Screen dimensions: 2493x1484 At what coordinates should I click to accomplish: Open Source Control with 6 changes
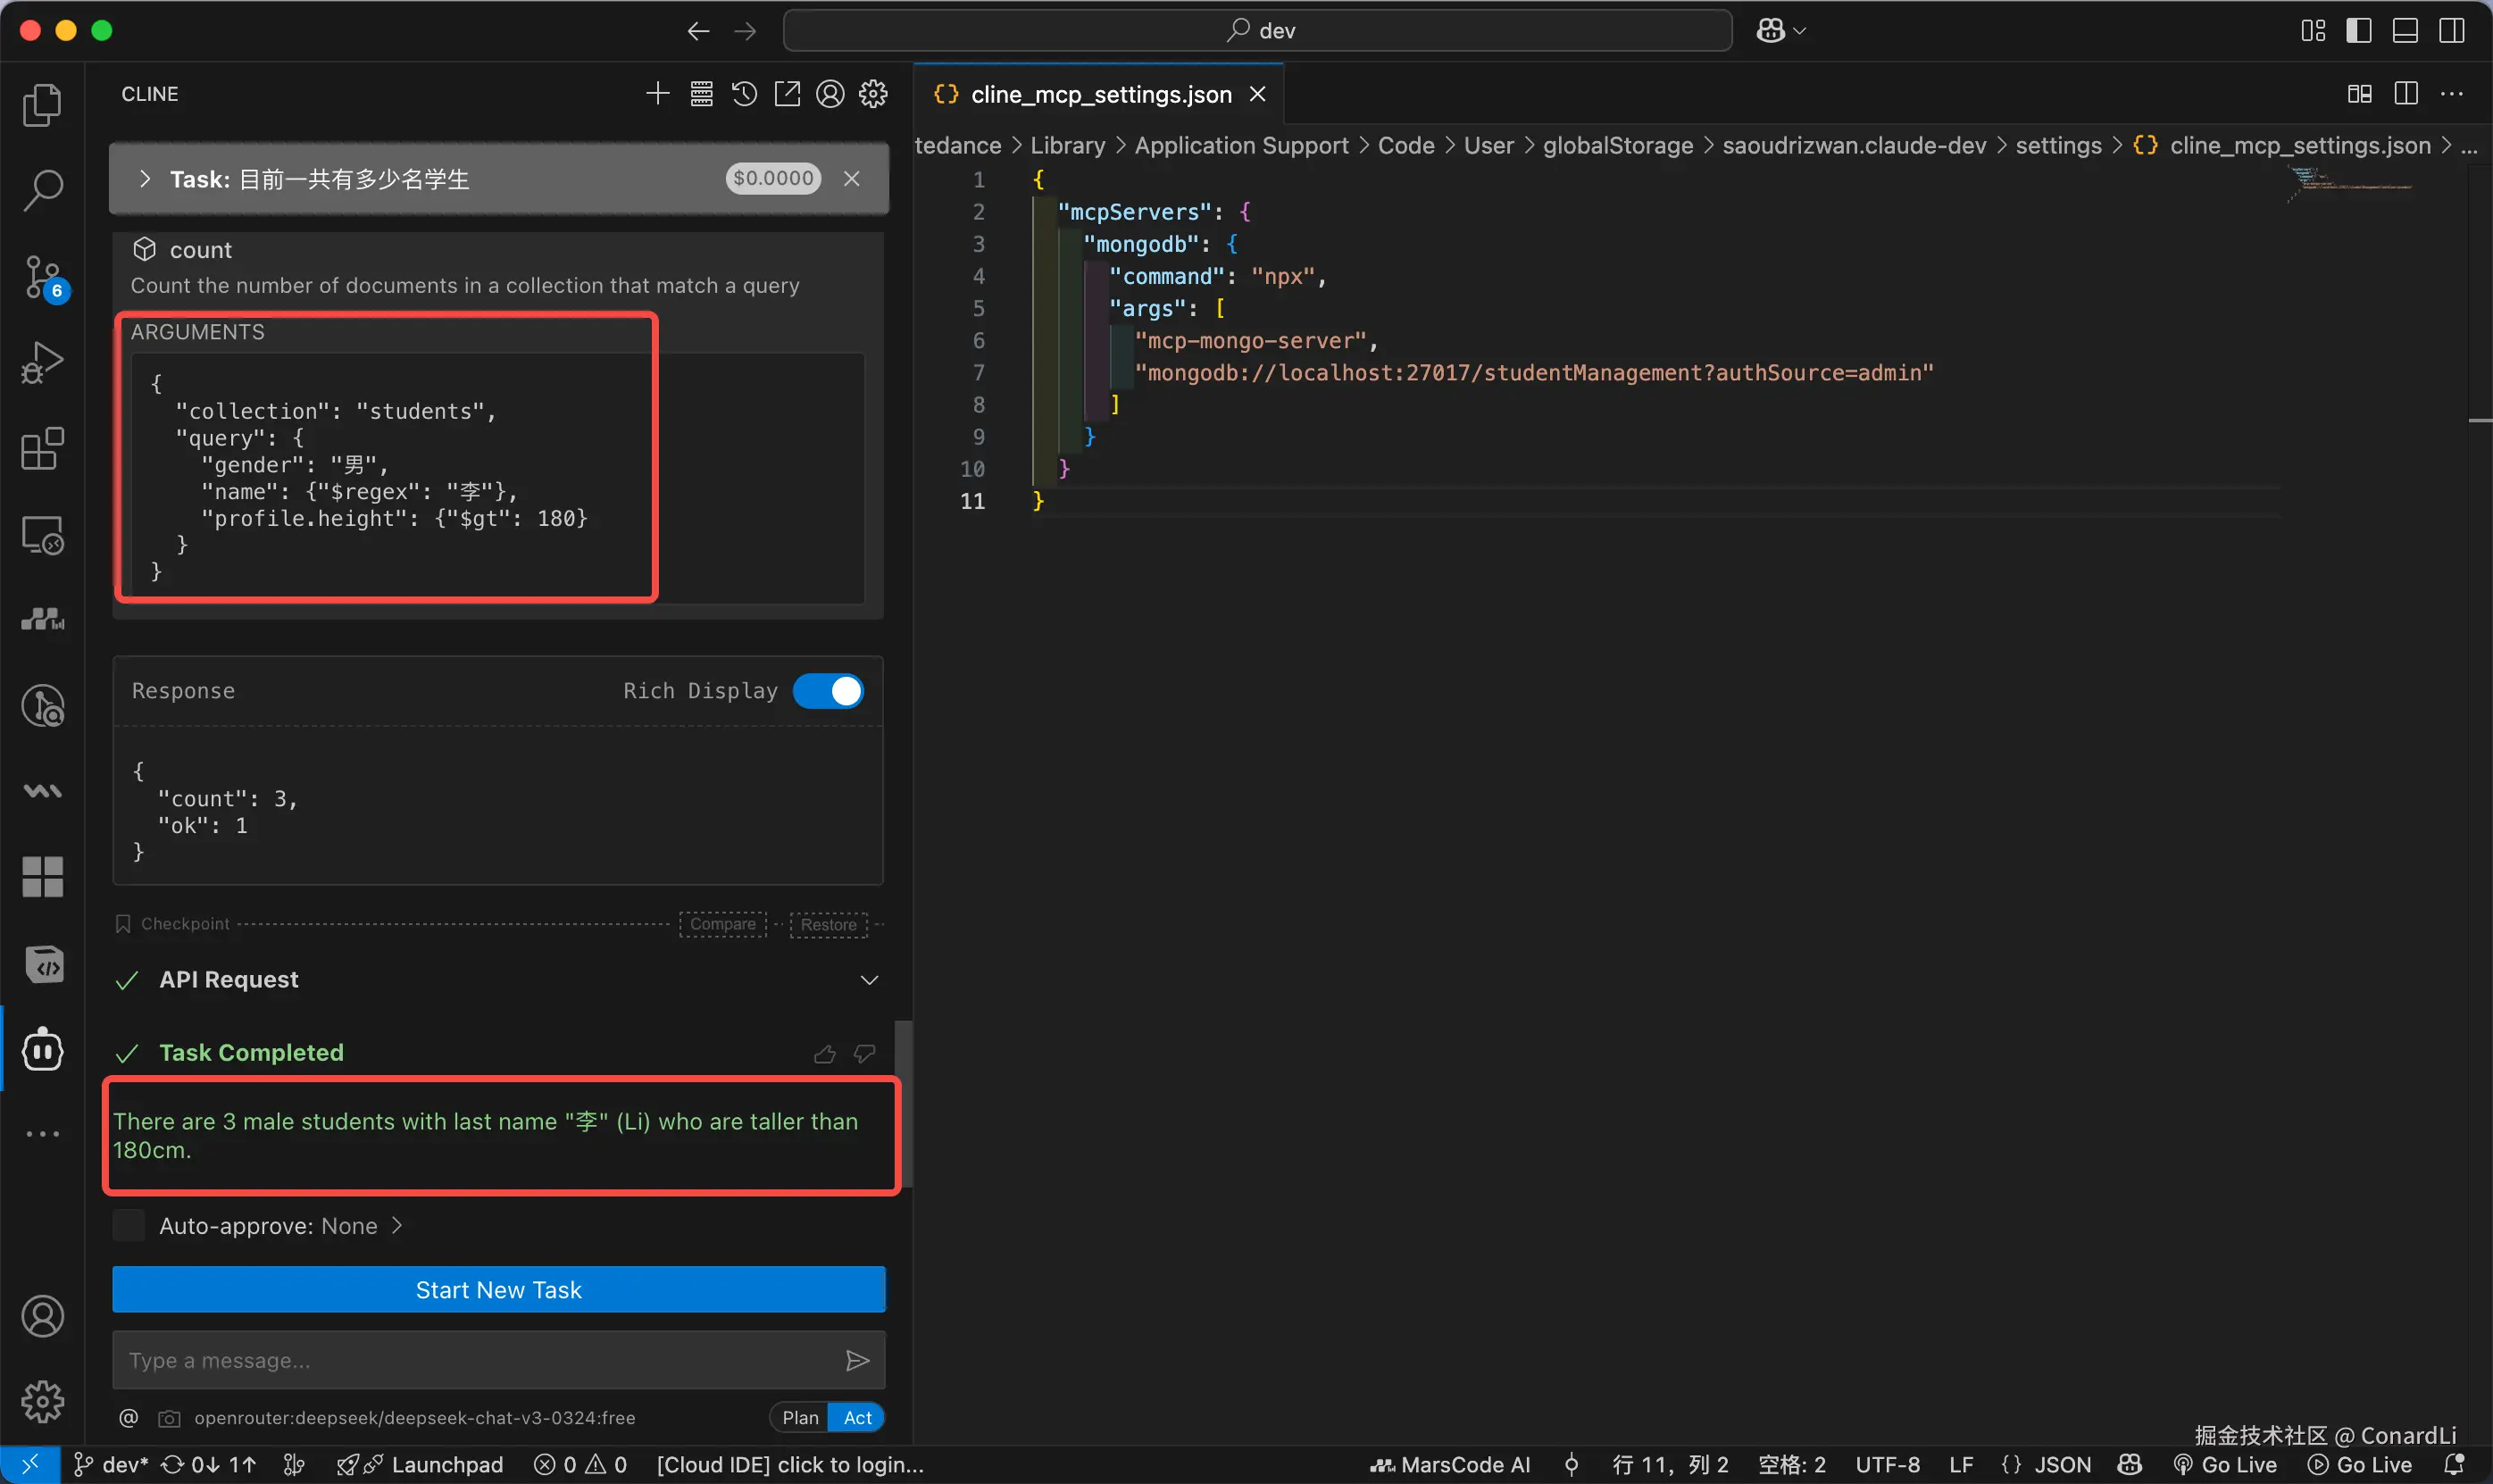pyautogui.click(x=42, y=277)
